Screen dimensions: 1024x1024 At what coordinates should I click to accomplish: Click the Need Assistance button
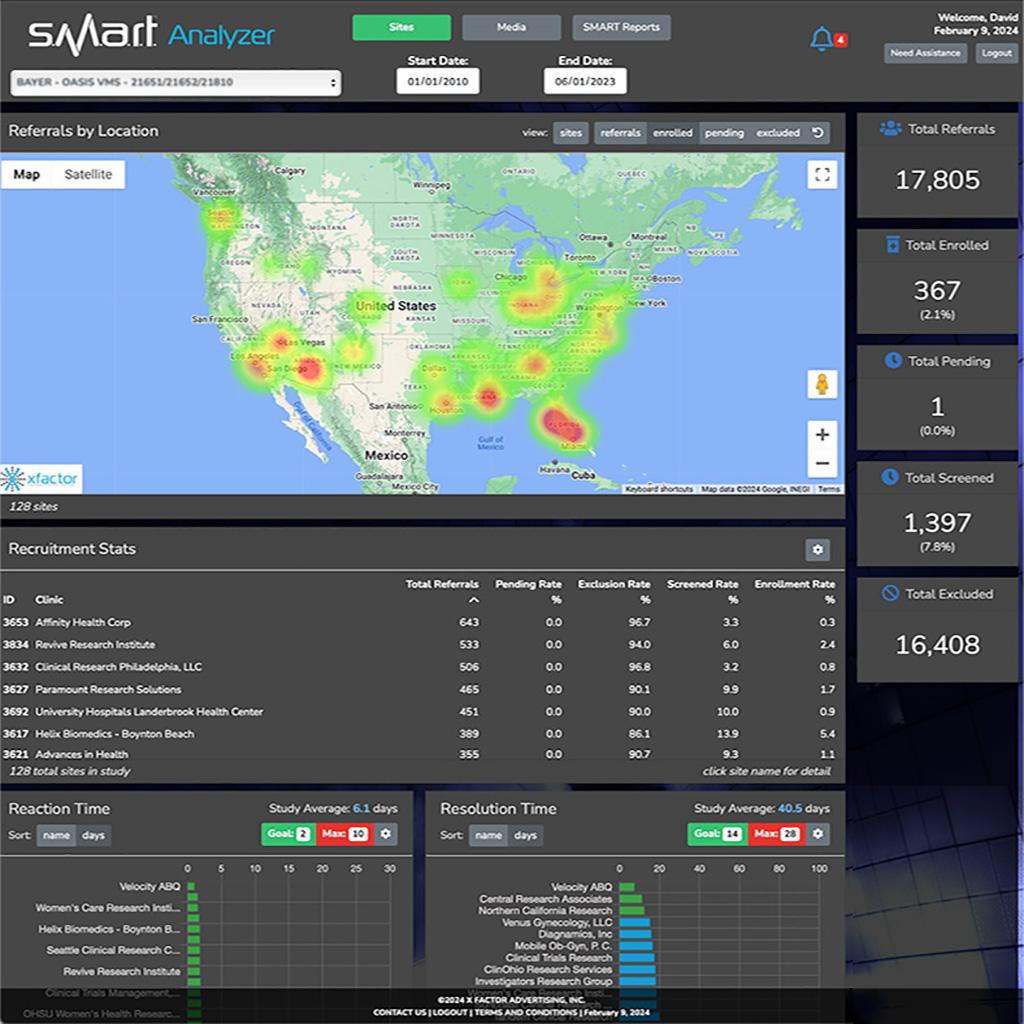(924, 53)
